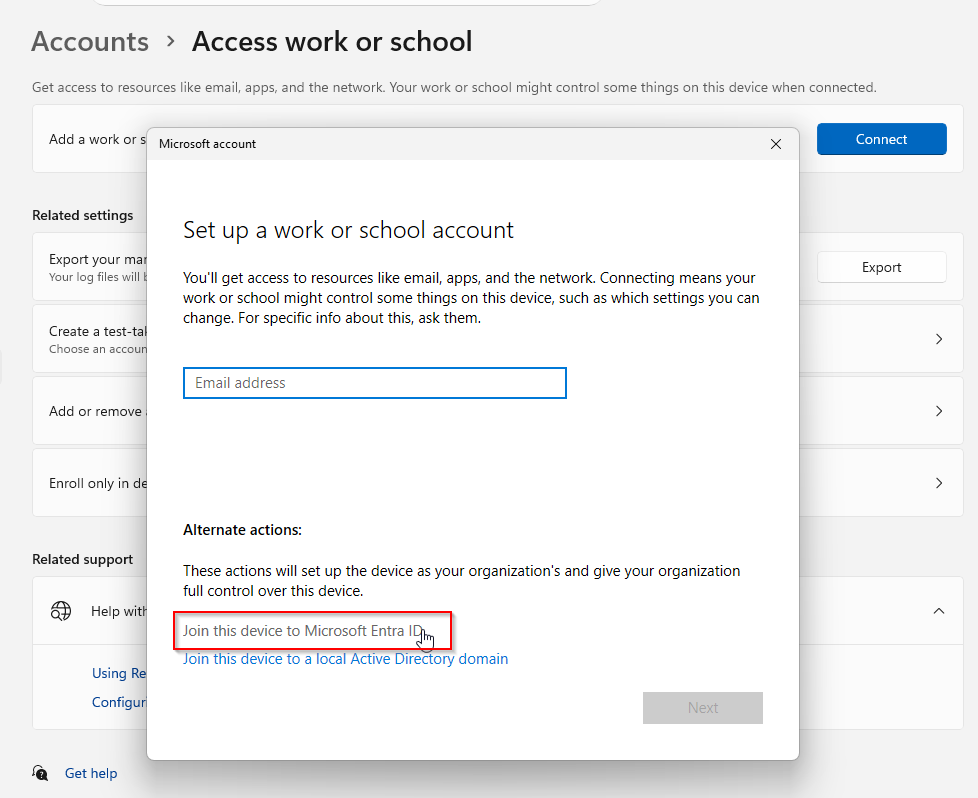Click the Add a work or school row text
The height and width of the screenshot is (798, 978).
coord(97,139)
